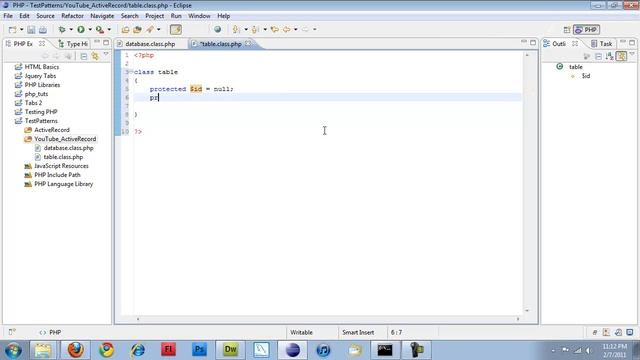
Task: Open the Outline view menu triangle
Action: pyautogui.click(x=632, y=54)
